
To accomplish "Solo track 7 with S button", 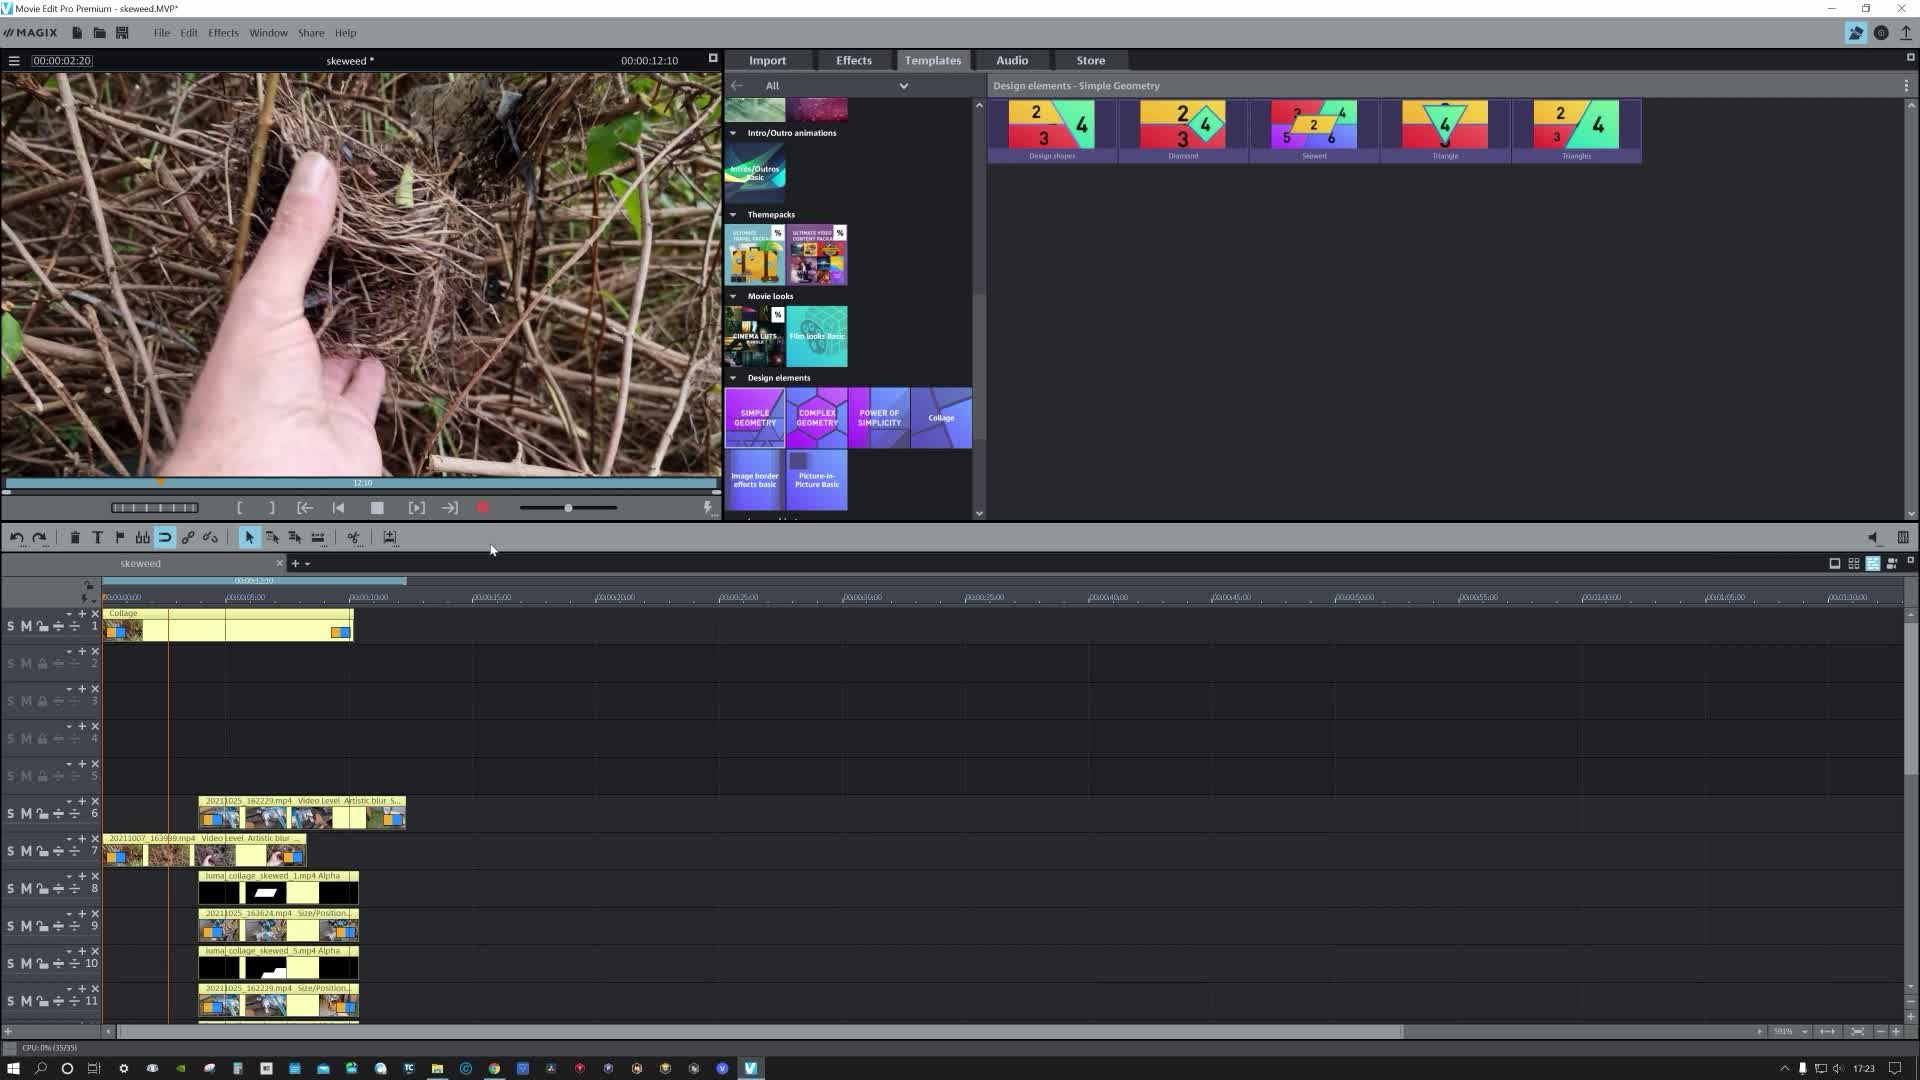I will [x=11, y=852].
